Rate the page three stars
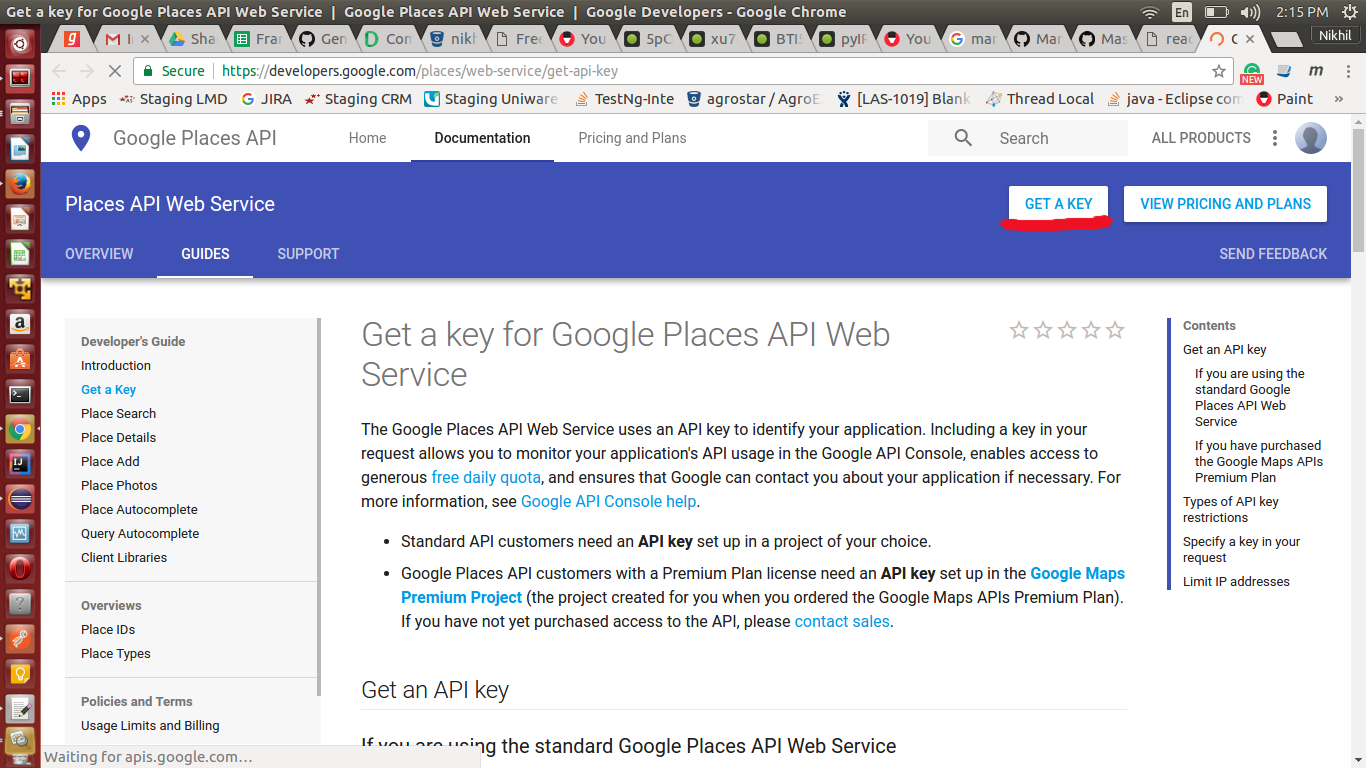Image resolution: width=1366 pixels, height=768 pixels. click(1067, 330)
